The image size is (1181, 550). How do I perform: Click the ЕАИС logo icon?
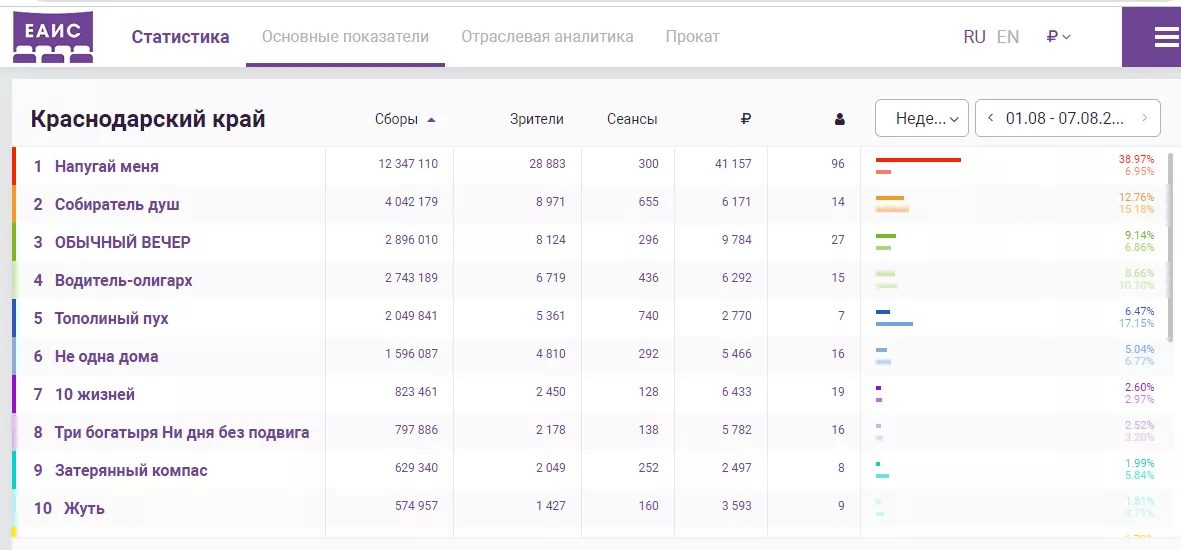point(53,38)
